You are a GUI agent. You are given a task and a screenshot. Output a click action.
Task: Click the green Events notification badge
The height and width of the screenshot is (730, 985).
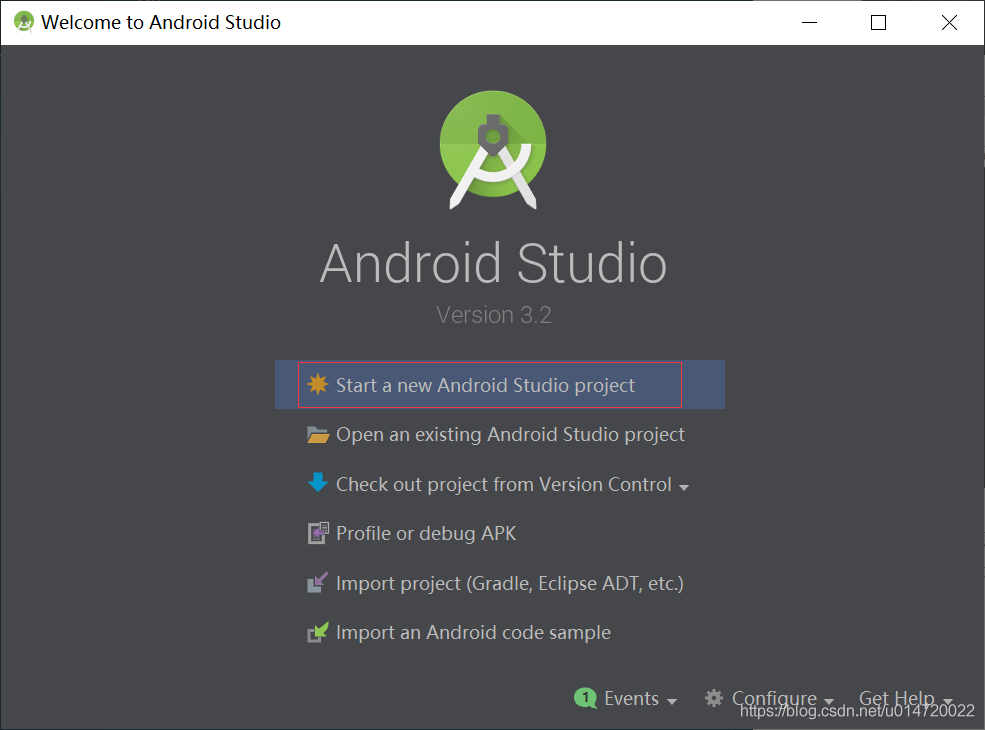pos(585,697)
